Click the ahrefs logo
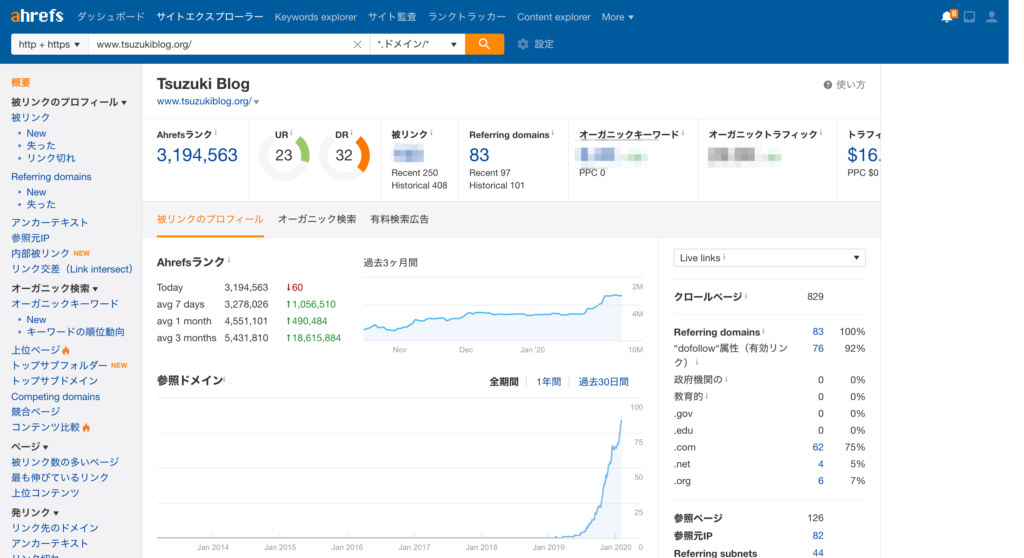 [37, 16]
